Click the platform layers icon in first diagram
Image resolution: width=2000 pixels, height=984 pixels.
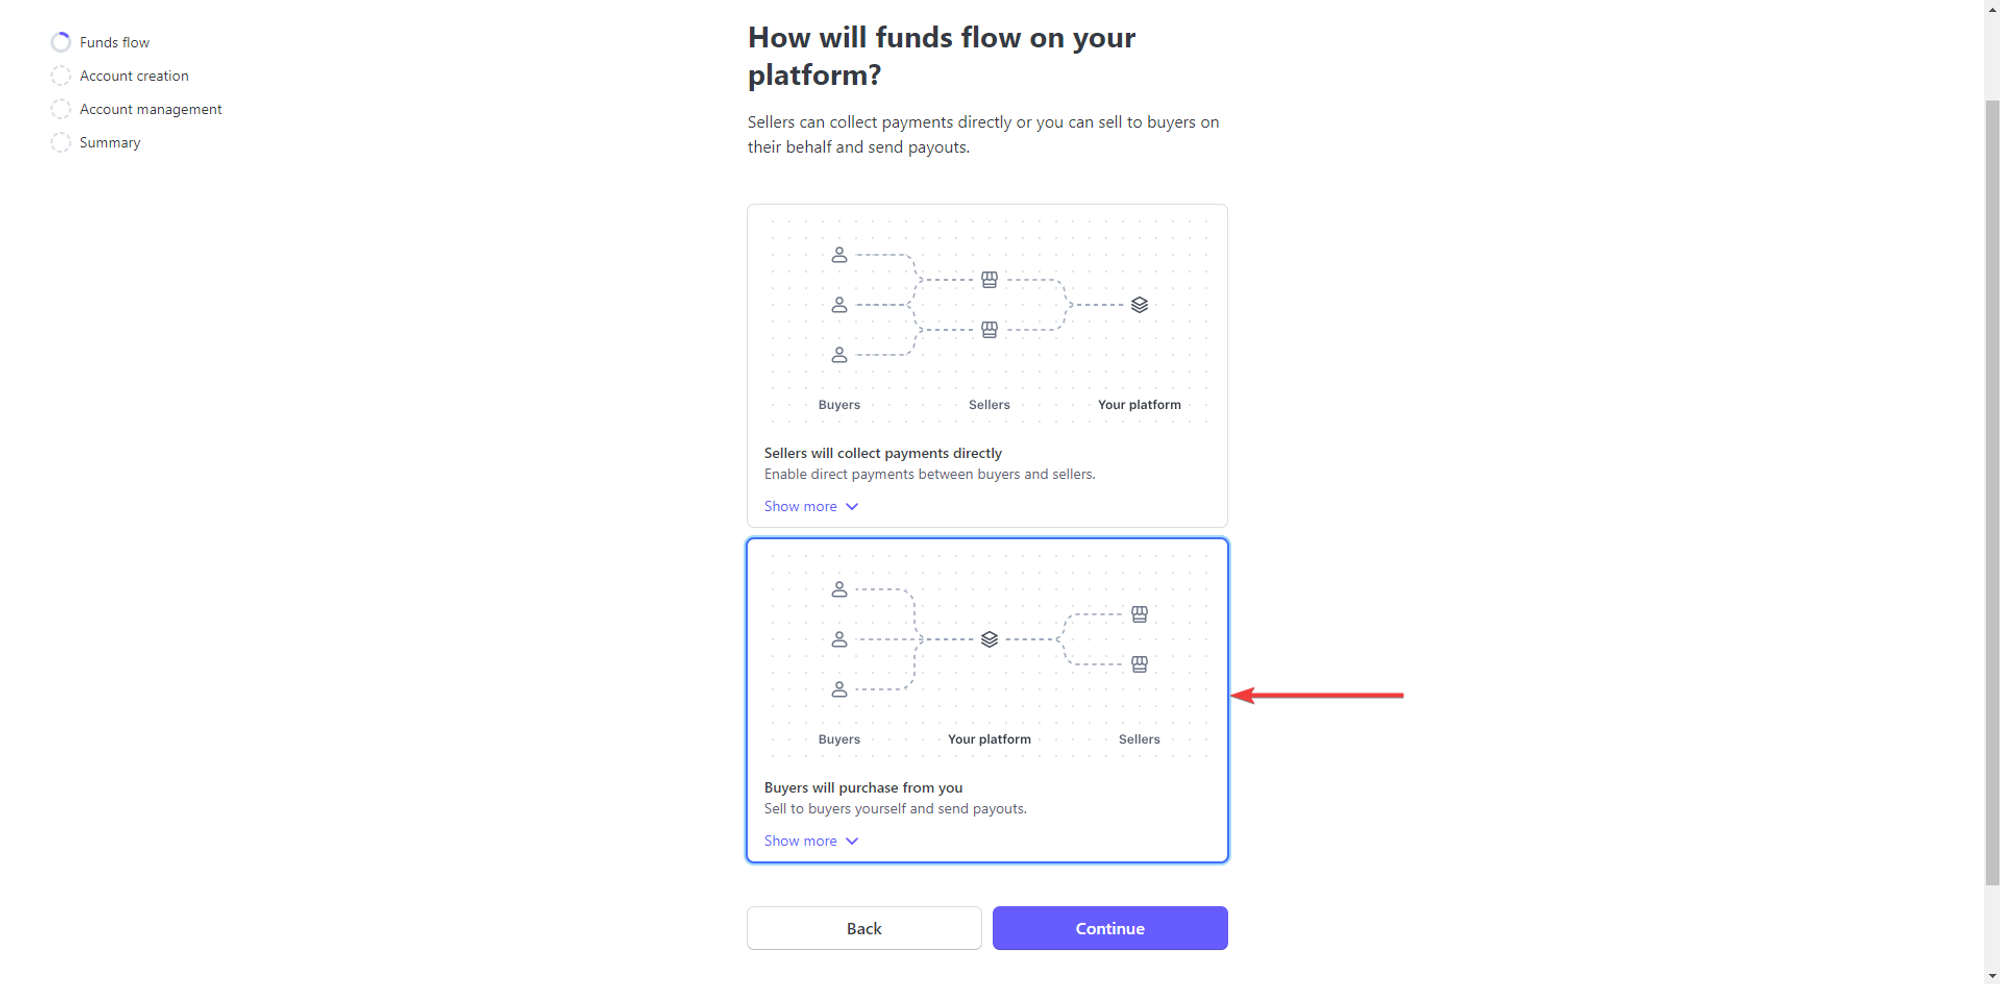tap(1139, 305)
